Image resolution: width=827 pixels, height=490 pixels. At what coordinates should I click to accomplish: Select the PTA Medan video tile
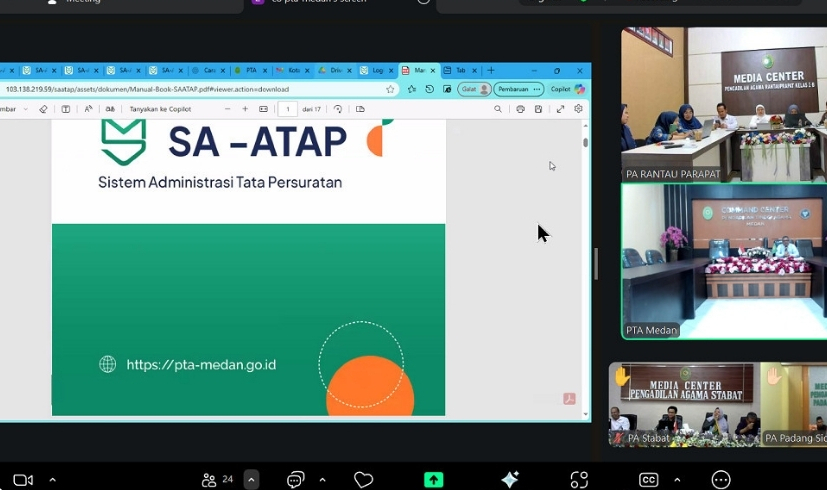[724, 261]
